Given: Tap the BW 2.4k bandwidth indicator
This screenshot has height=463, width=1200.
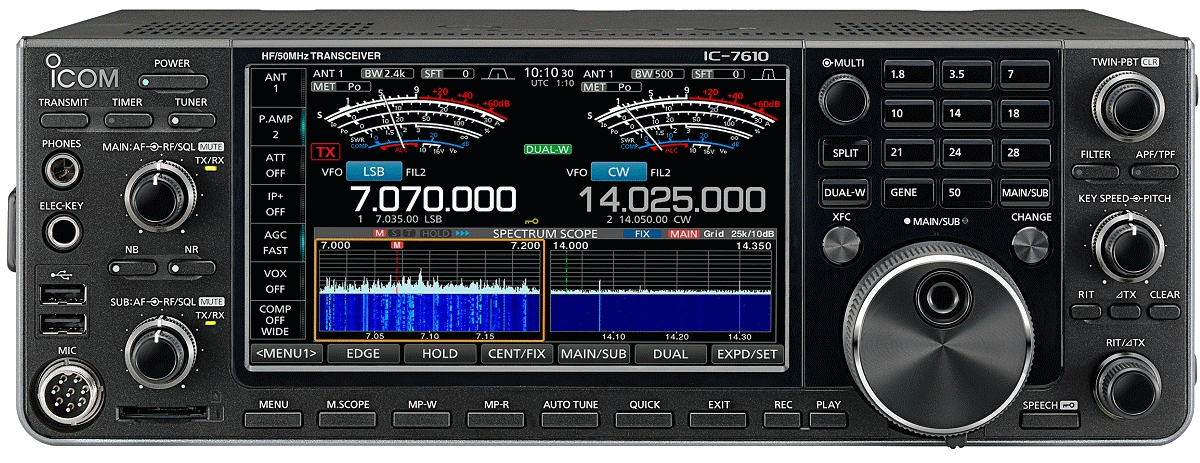Looking at the screenshot, I should coord(388,74).
